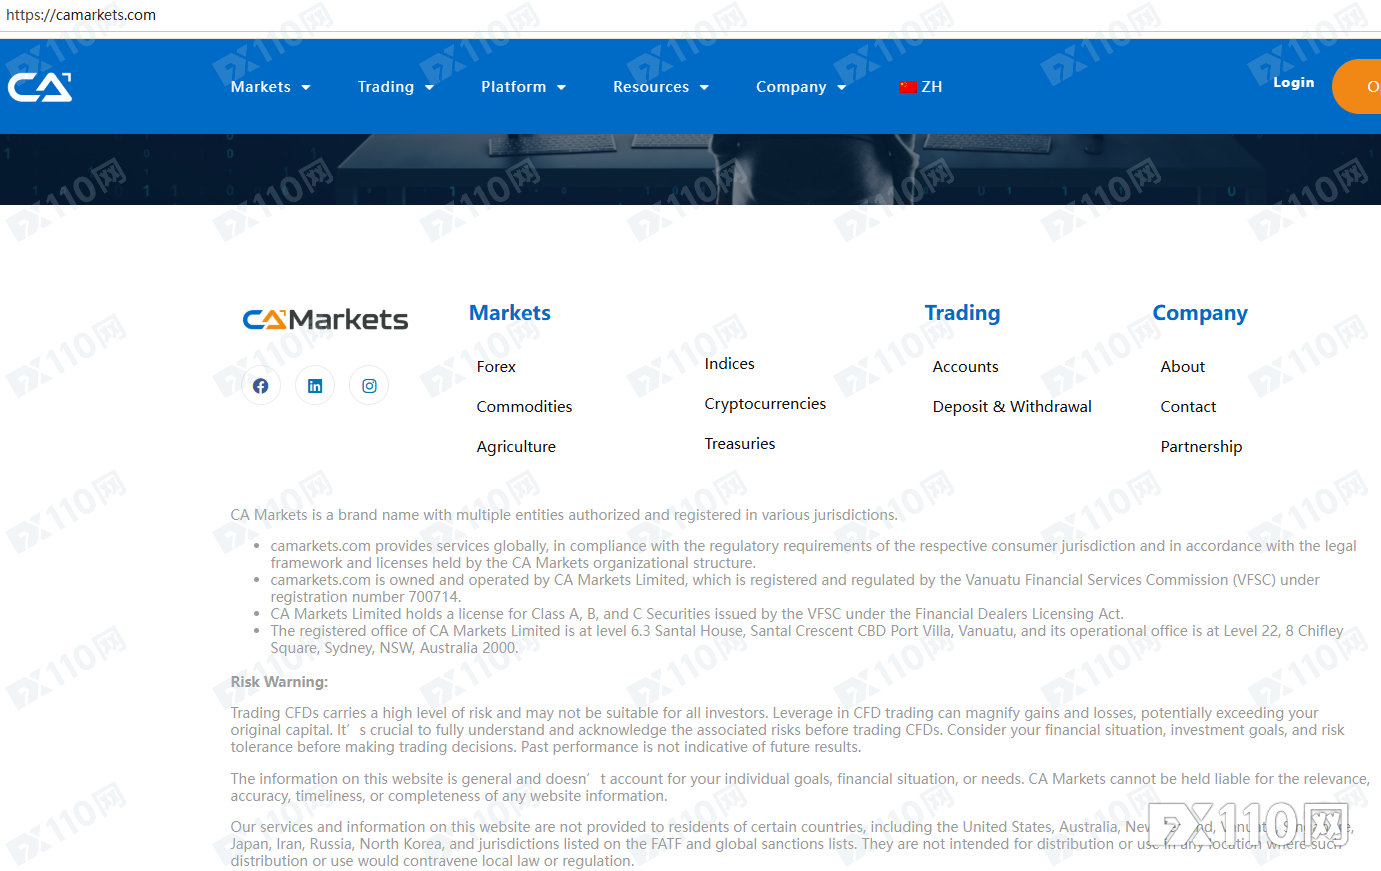Click 'The information on this website is general' paragraph

(x=800, y=787)
